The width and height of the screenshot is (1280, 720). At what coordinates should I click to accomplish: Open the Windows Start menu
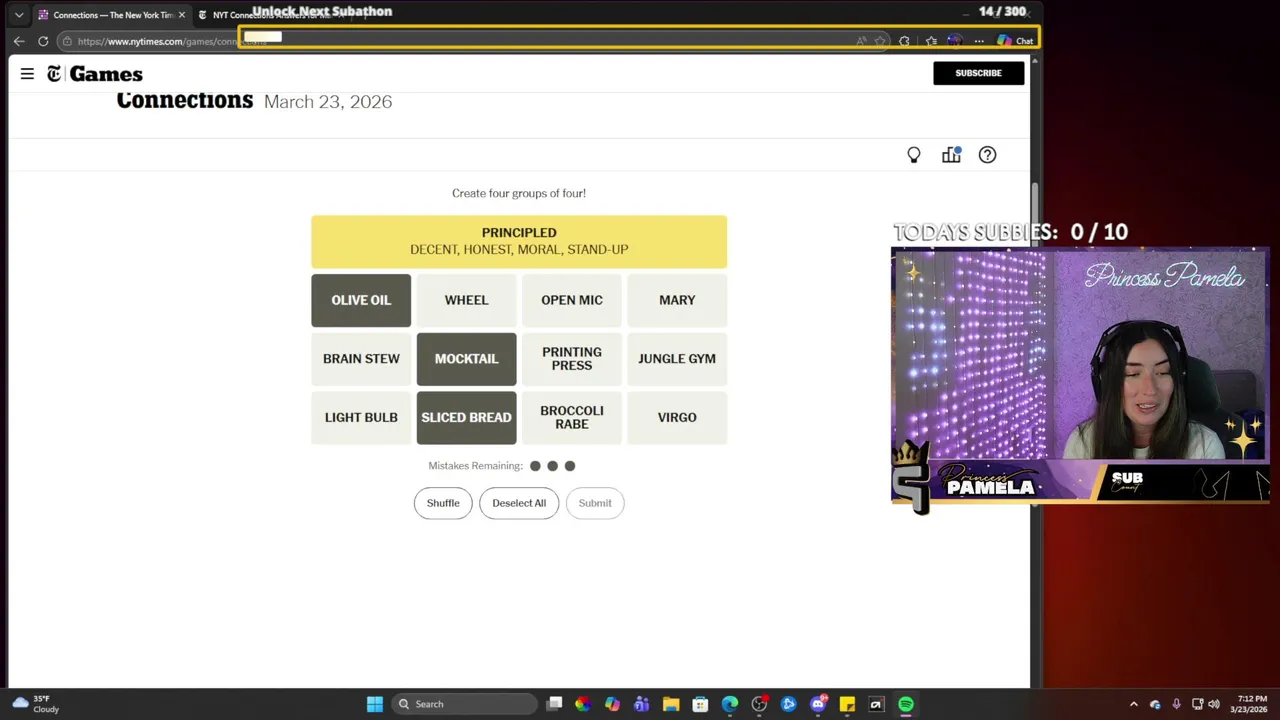click(374, 704)
